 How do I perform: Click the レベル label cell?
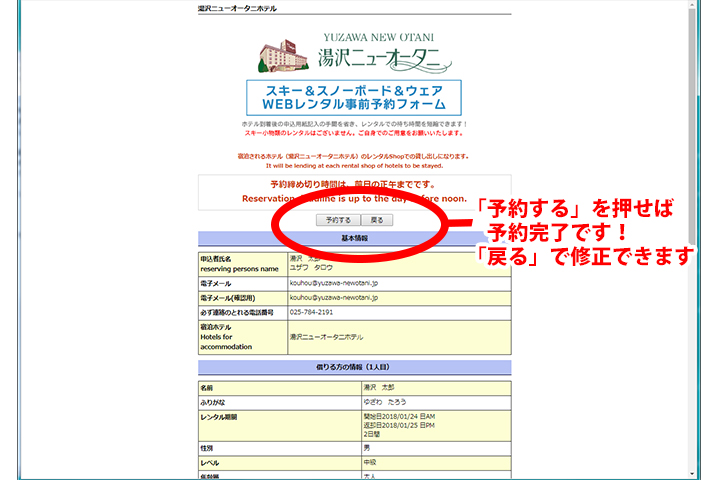pos(280,463)
